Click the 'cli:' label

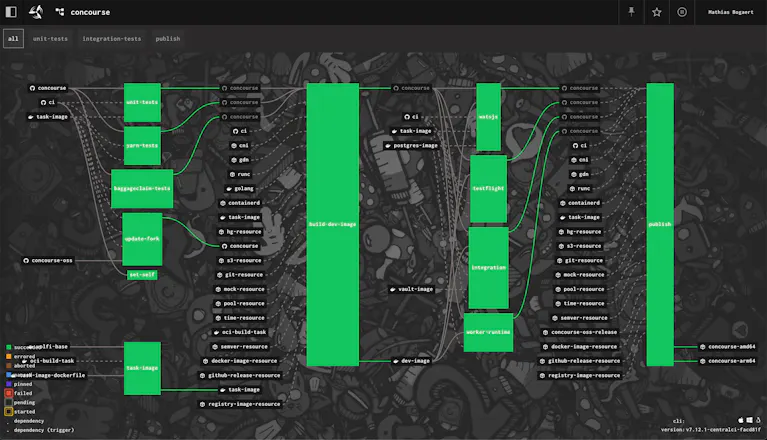click(679, 421)
